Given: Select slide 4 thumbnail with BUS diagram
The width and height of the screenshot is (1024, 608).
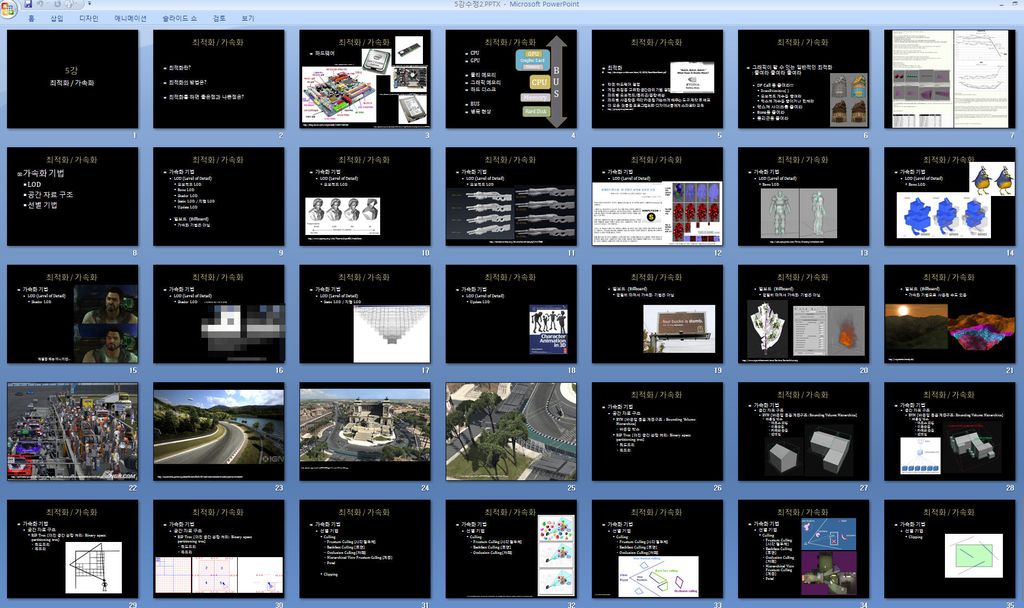Looking at the screenshot, I should coord(511,79).
